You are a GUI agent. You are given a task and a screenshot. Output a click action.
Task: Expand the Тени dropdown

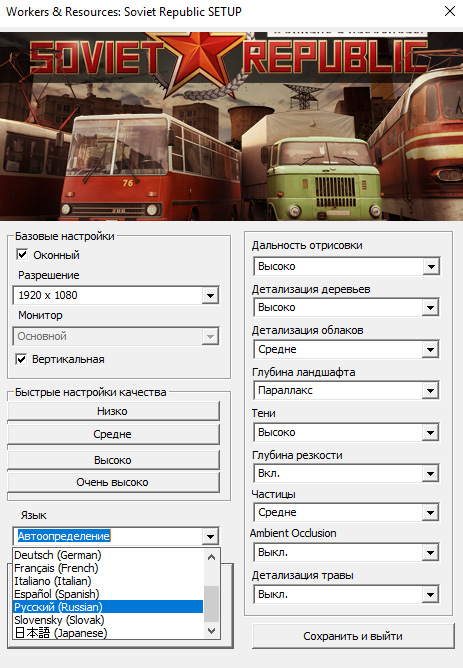[x=346, y=432]
